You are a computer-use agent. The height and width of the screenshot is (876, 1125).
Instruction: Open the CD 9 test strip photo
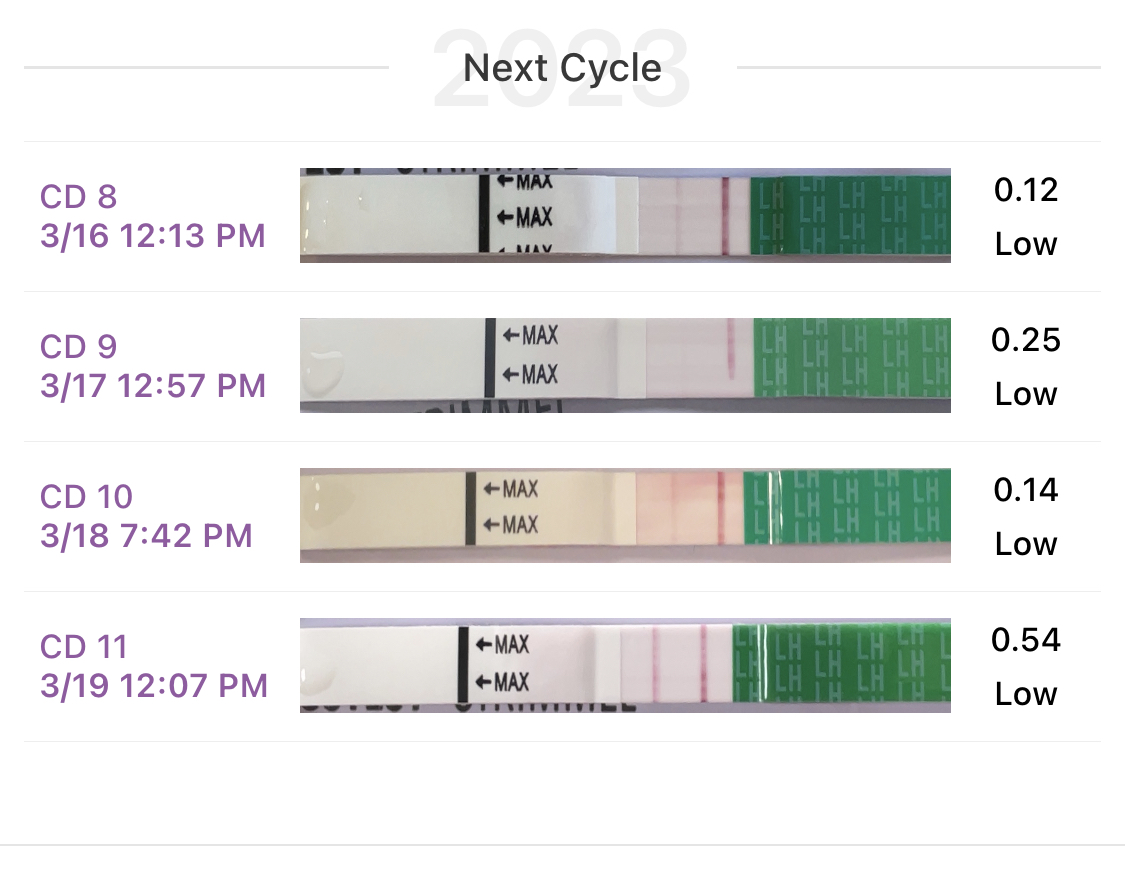pyautogui.click(x=625, y=365)
